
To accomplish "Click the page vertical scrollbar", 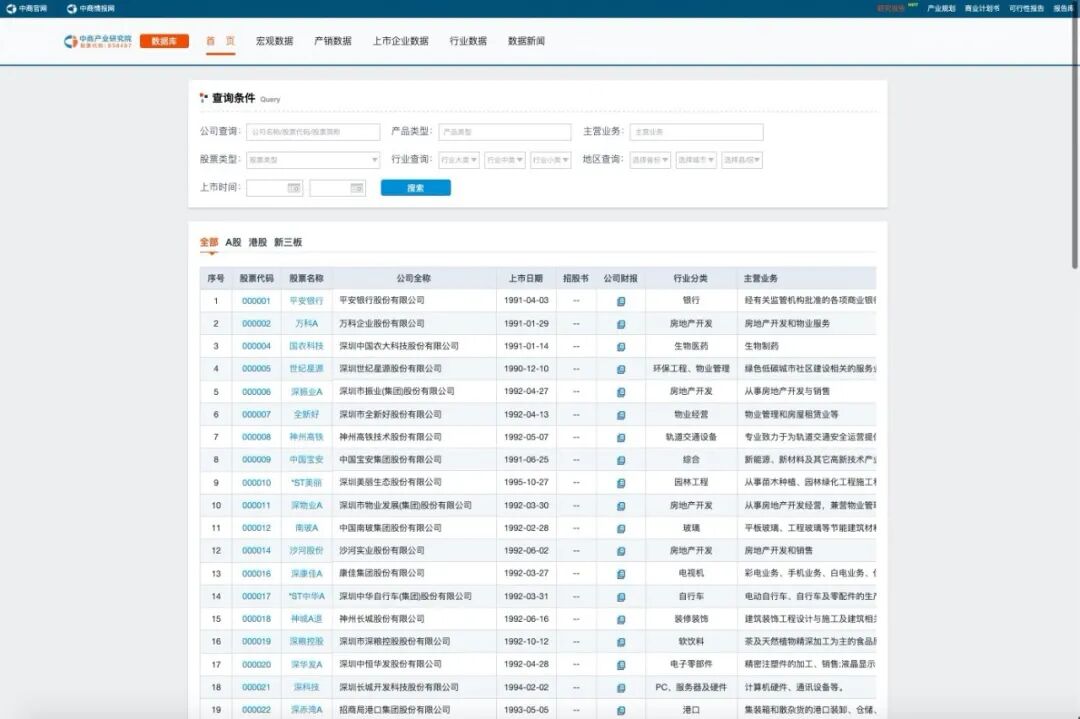I will click(x=1074, y=136).
